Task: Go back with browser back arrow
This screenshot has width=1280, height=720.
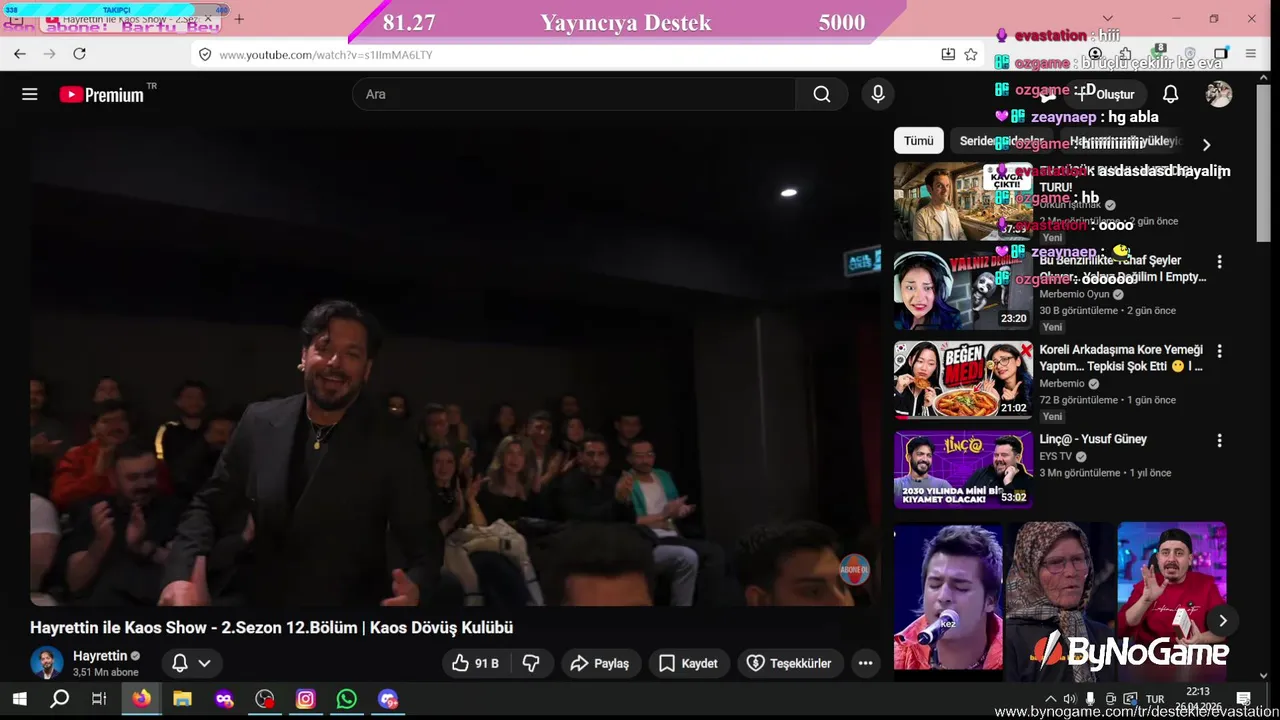Action: pos(20,54)
